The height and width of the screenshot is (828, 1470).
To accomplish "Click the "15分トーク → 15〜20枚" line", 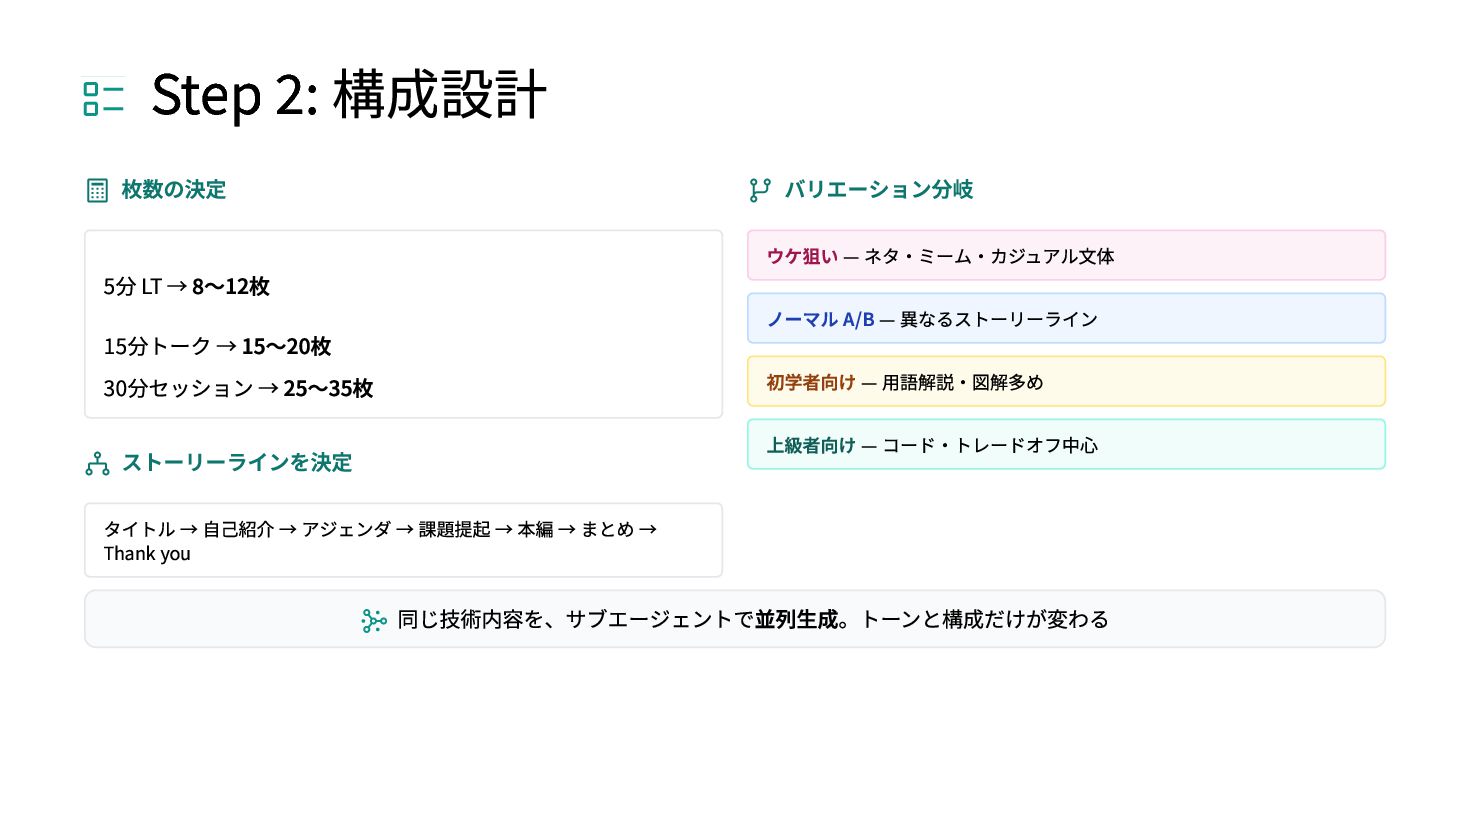I will point(217,347).
